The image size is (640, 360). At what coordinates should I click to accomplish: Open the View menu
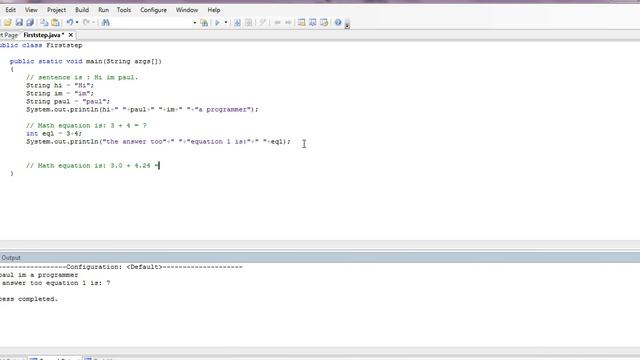click(31, 10)
